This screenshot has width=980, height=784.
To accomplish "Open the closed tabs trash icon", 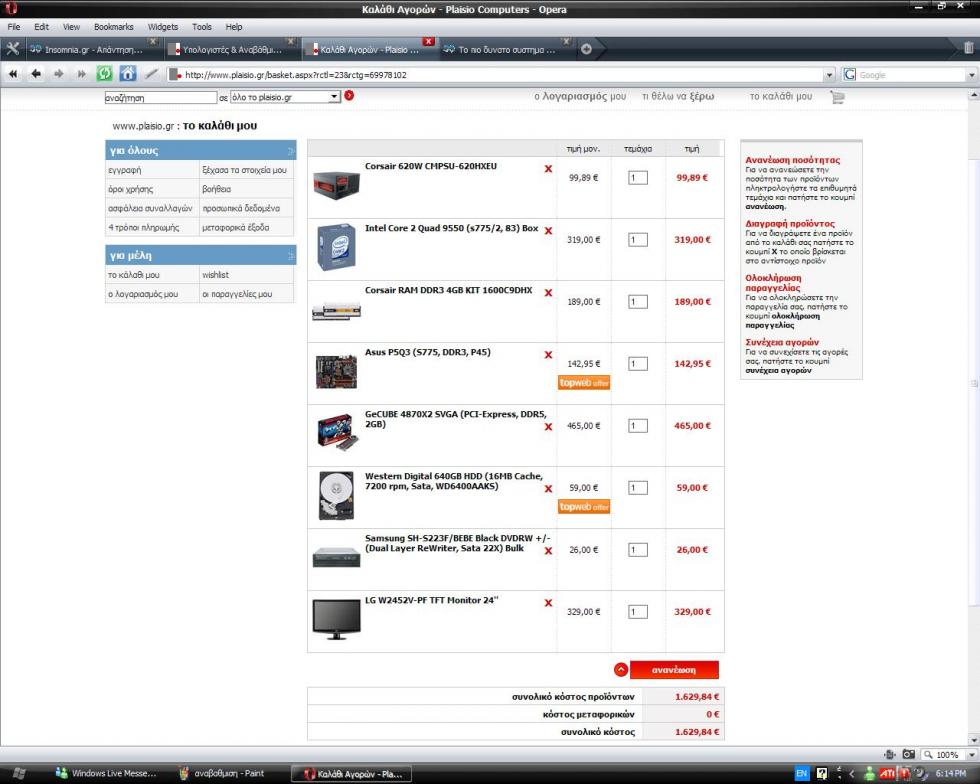I will (968, 48).
